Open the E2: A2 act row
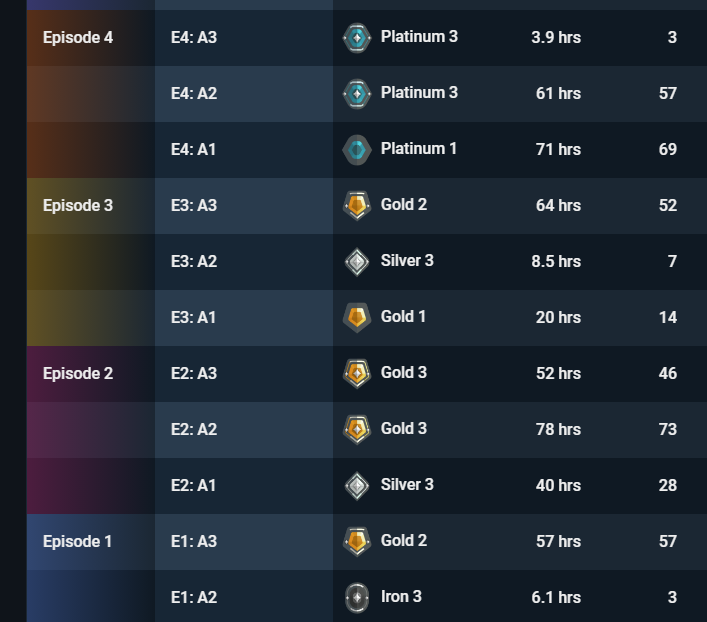Viewport: 707px width, 622px height. [194, 430]
